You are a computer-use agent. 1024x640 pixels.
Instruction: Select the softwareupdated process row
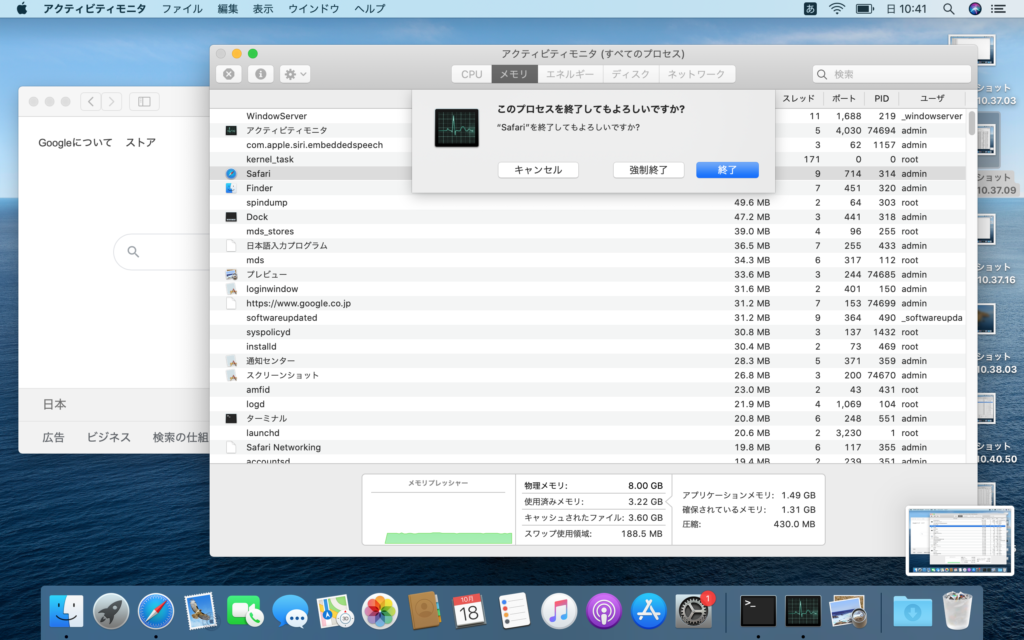pos(588,317)
